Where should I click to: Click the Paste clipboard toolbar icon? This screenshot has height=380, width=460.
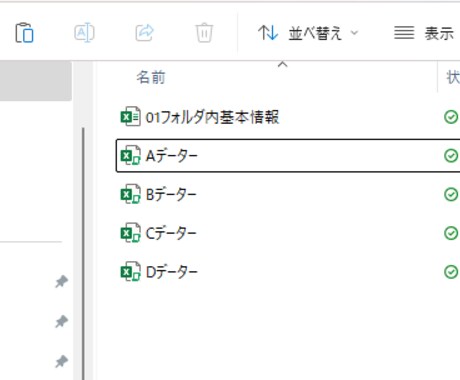[24, 33]
